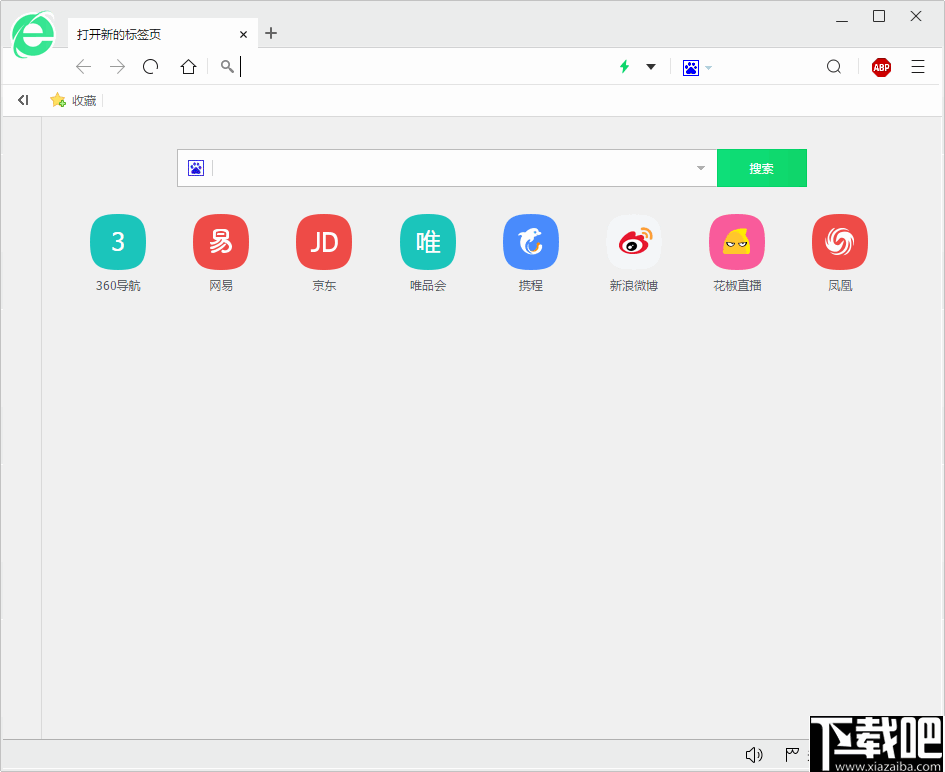The width and height of the screenshot is (945, 772).
Task: Open search engine dropdown next to toolbar paw icon
Action: click(x=709, y=67)
